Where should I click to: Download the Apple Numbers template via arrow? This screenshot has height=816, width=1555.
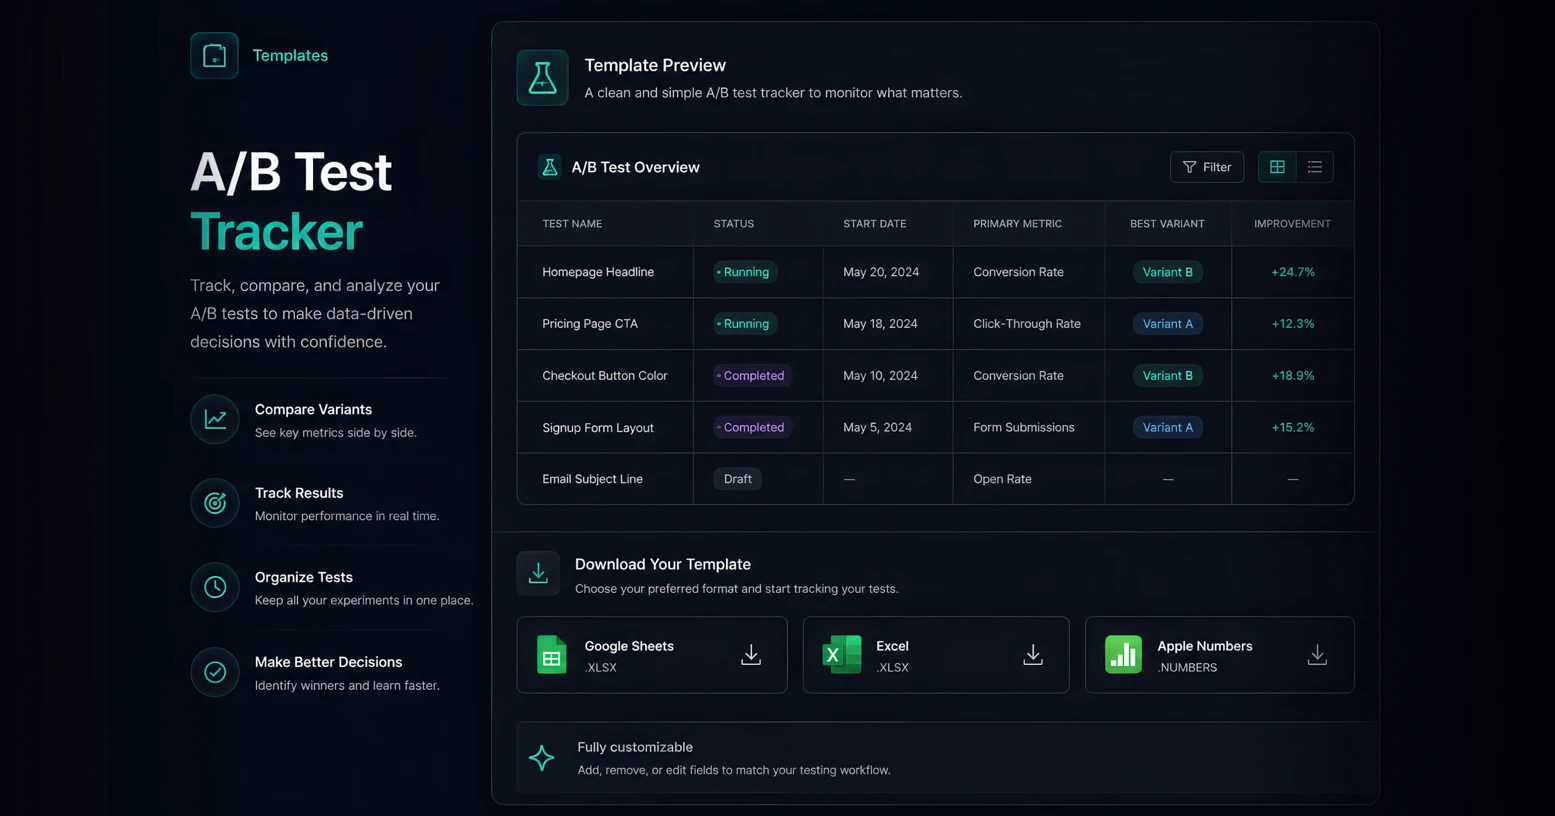(1317, 655)
